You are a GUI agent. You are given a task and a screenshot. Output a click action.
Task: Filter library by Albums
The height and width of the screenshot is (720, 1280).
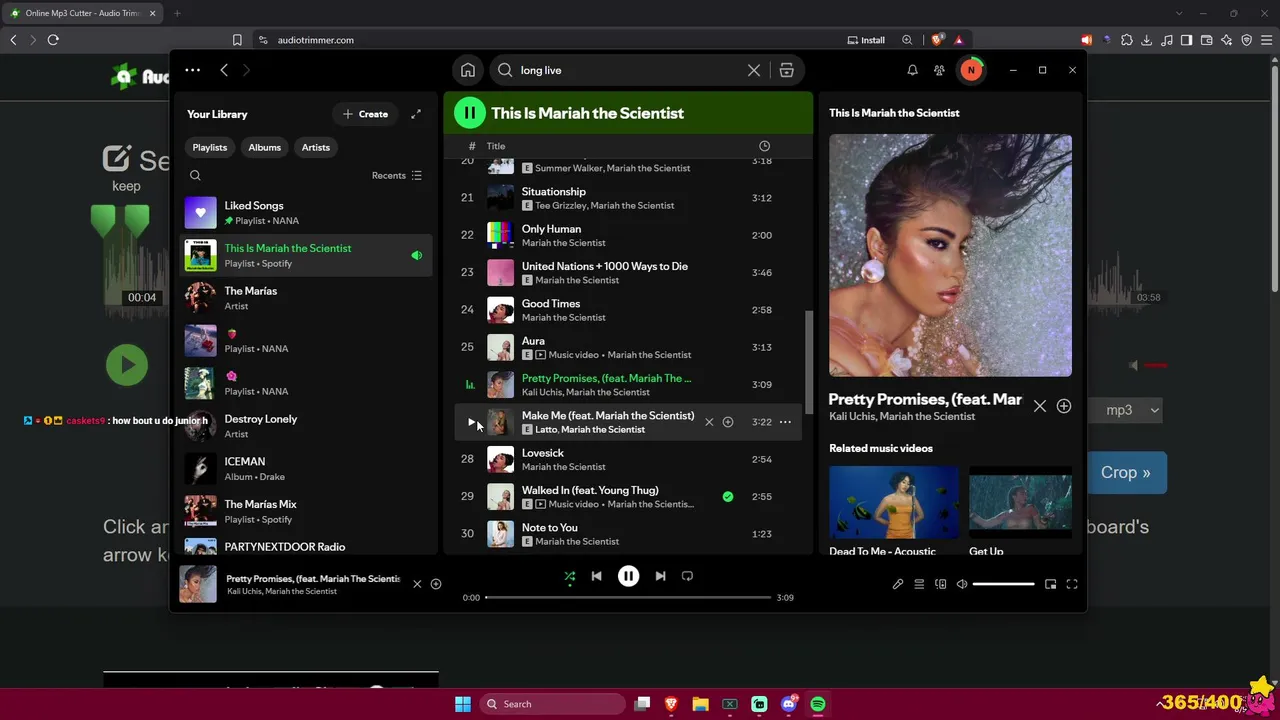(x=265, y=147)
